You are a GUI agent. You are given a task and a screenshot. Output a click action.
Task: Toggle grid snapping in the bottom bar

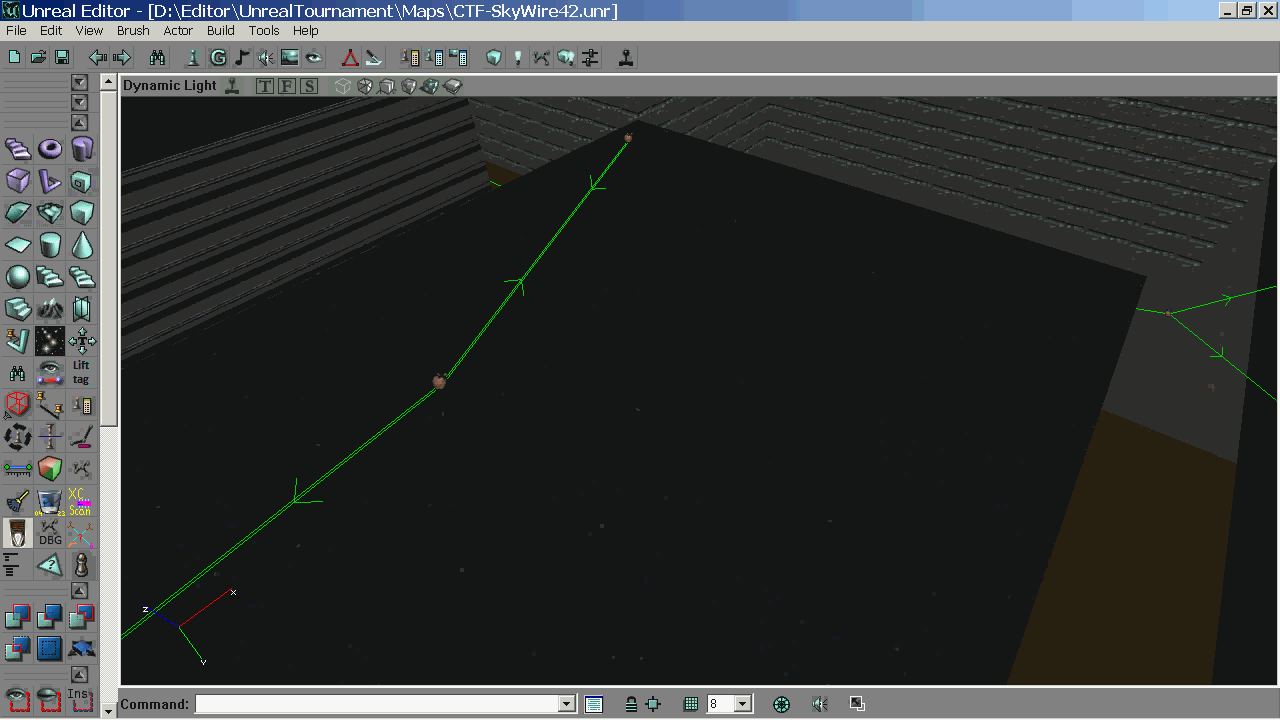coord(690,704)
